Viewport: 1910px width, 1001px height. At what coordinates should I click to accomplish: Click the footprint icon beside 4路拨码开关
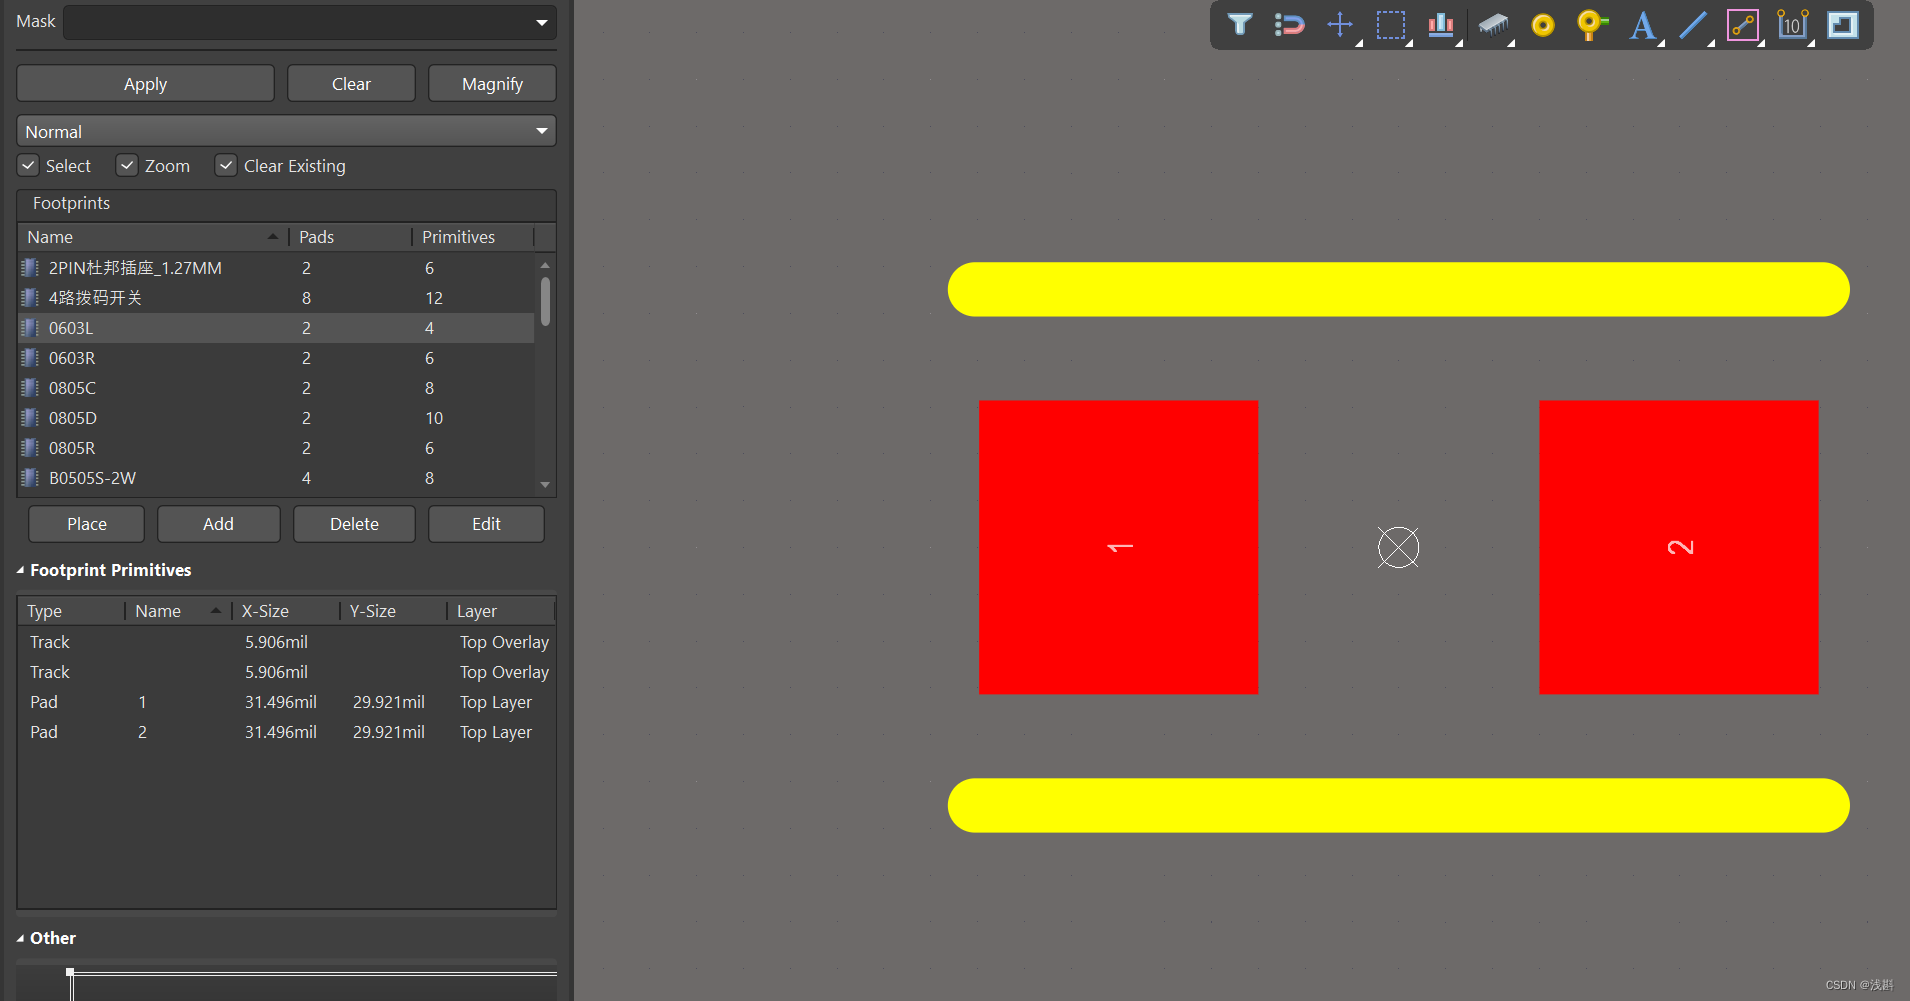click(x=30, y=298)
